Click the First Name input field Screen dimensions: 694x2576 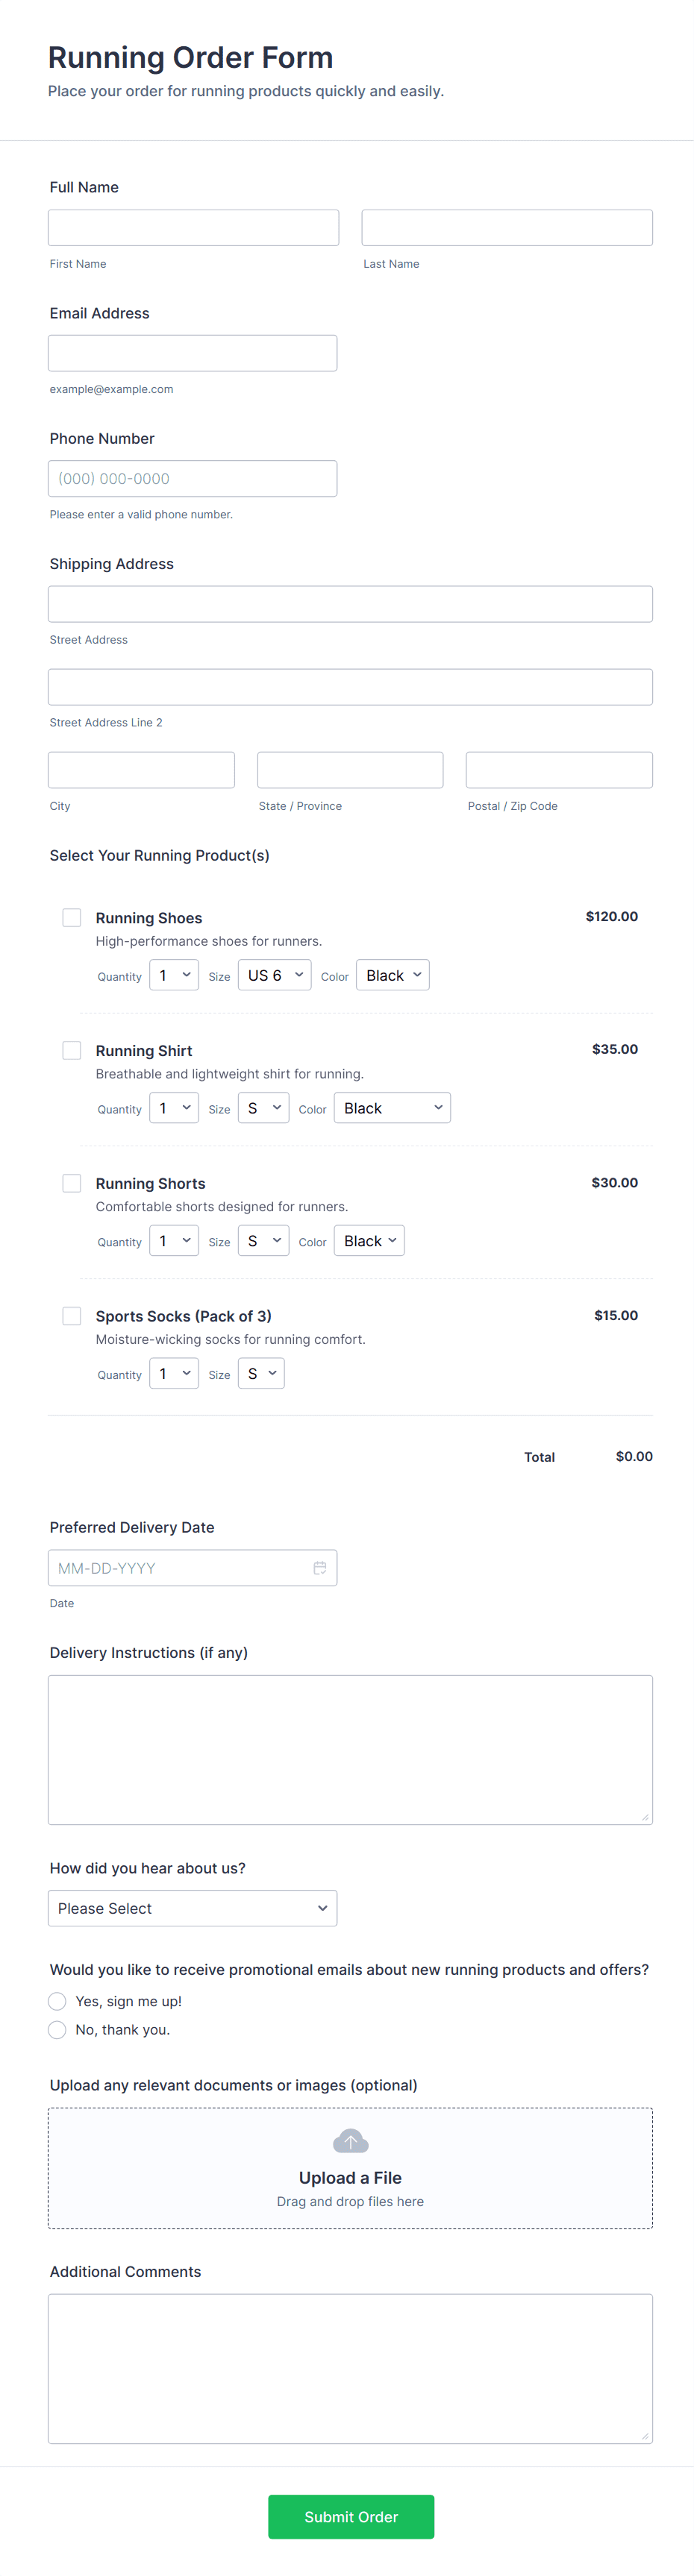(x=193, y=228)
